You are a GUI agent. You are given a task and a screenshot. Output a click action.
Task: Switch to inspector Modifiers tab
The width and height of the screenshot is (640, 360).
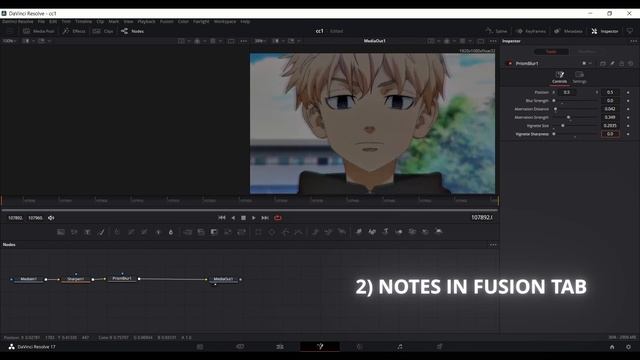point(587,51)
